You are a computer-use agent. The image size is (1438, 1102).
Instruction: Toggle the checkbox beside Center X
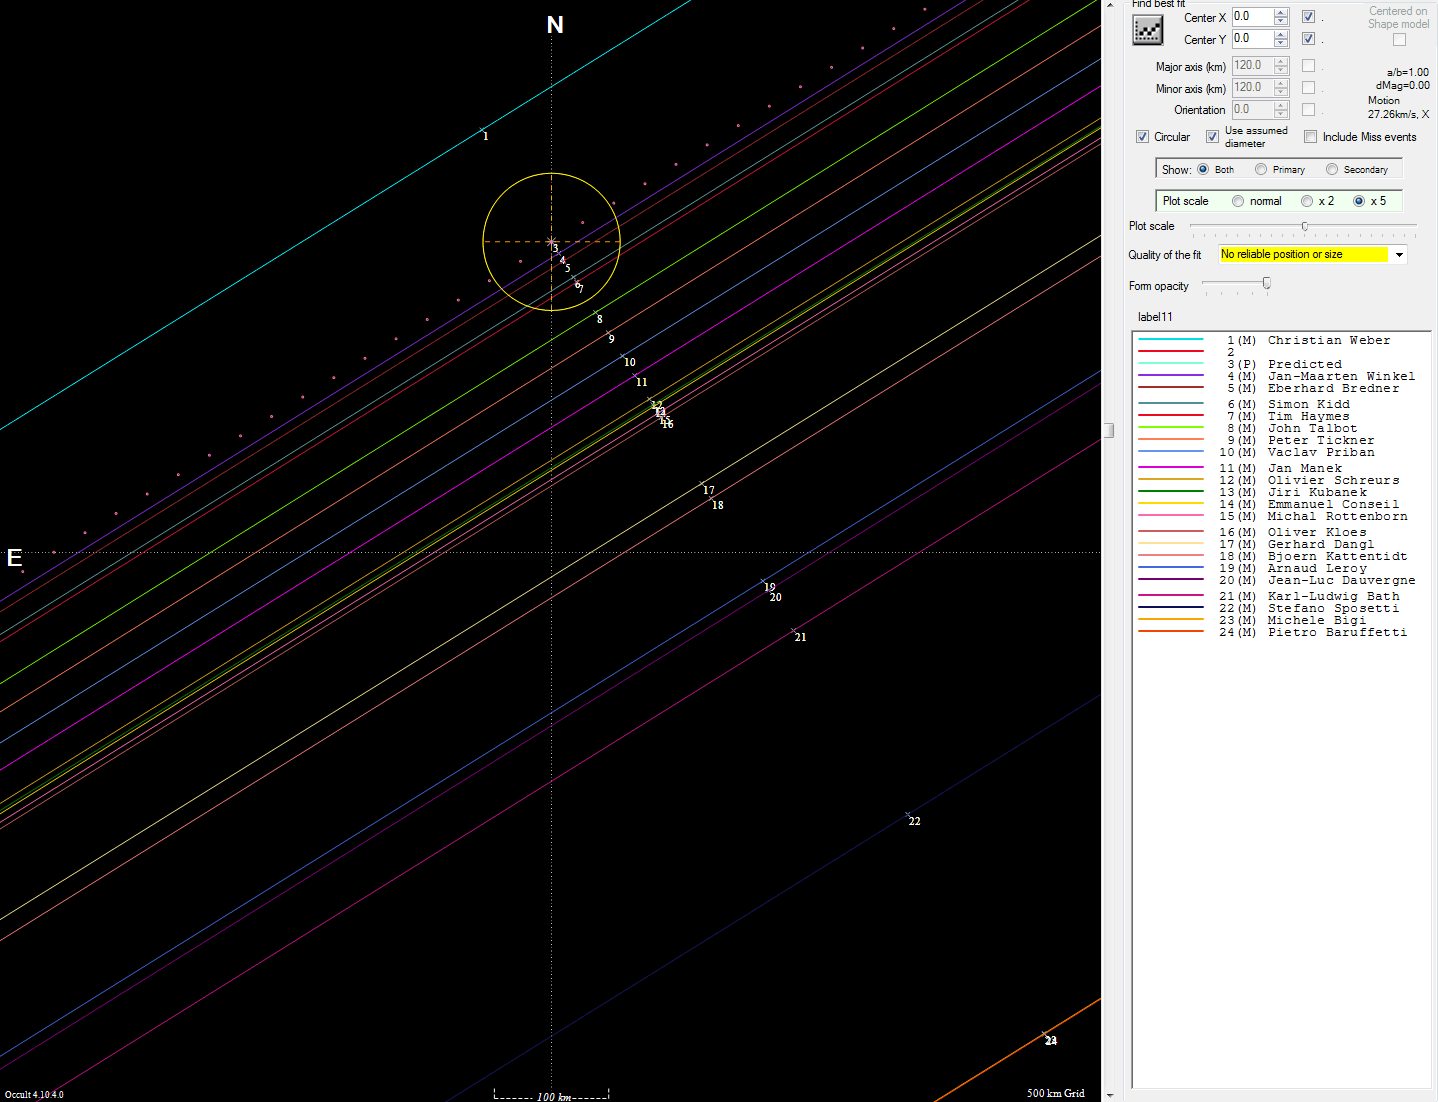1308,17
